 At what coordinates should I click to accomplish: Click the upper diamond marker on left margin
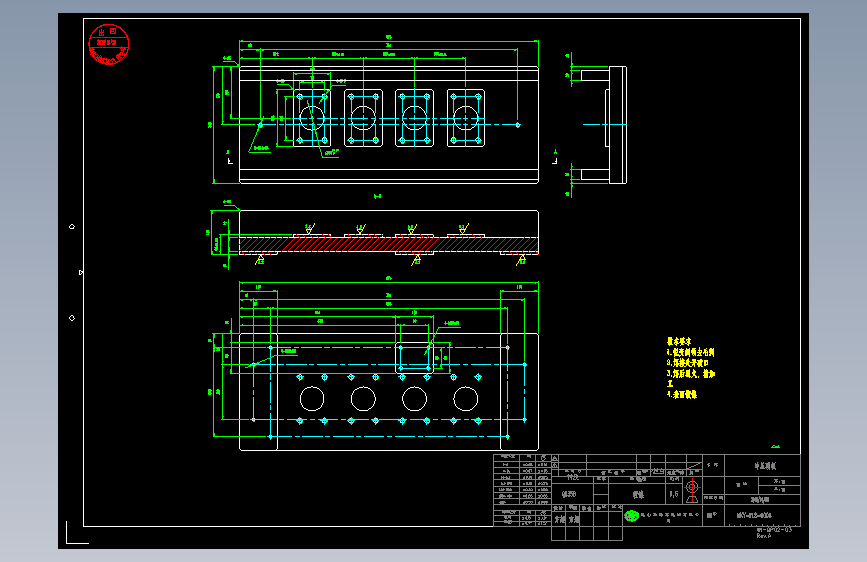(72, 227)
